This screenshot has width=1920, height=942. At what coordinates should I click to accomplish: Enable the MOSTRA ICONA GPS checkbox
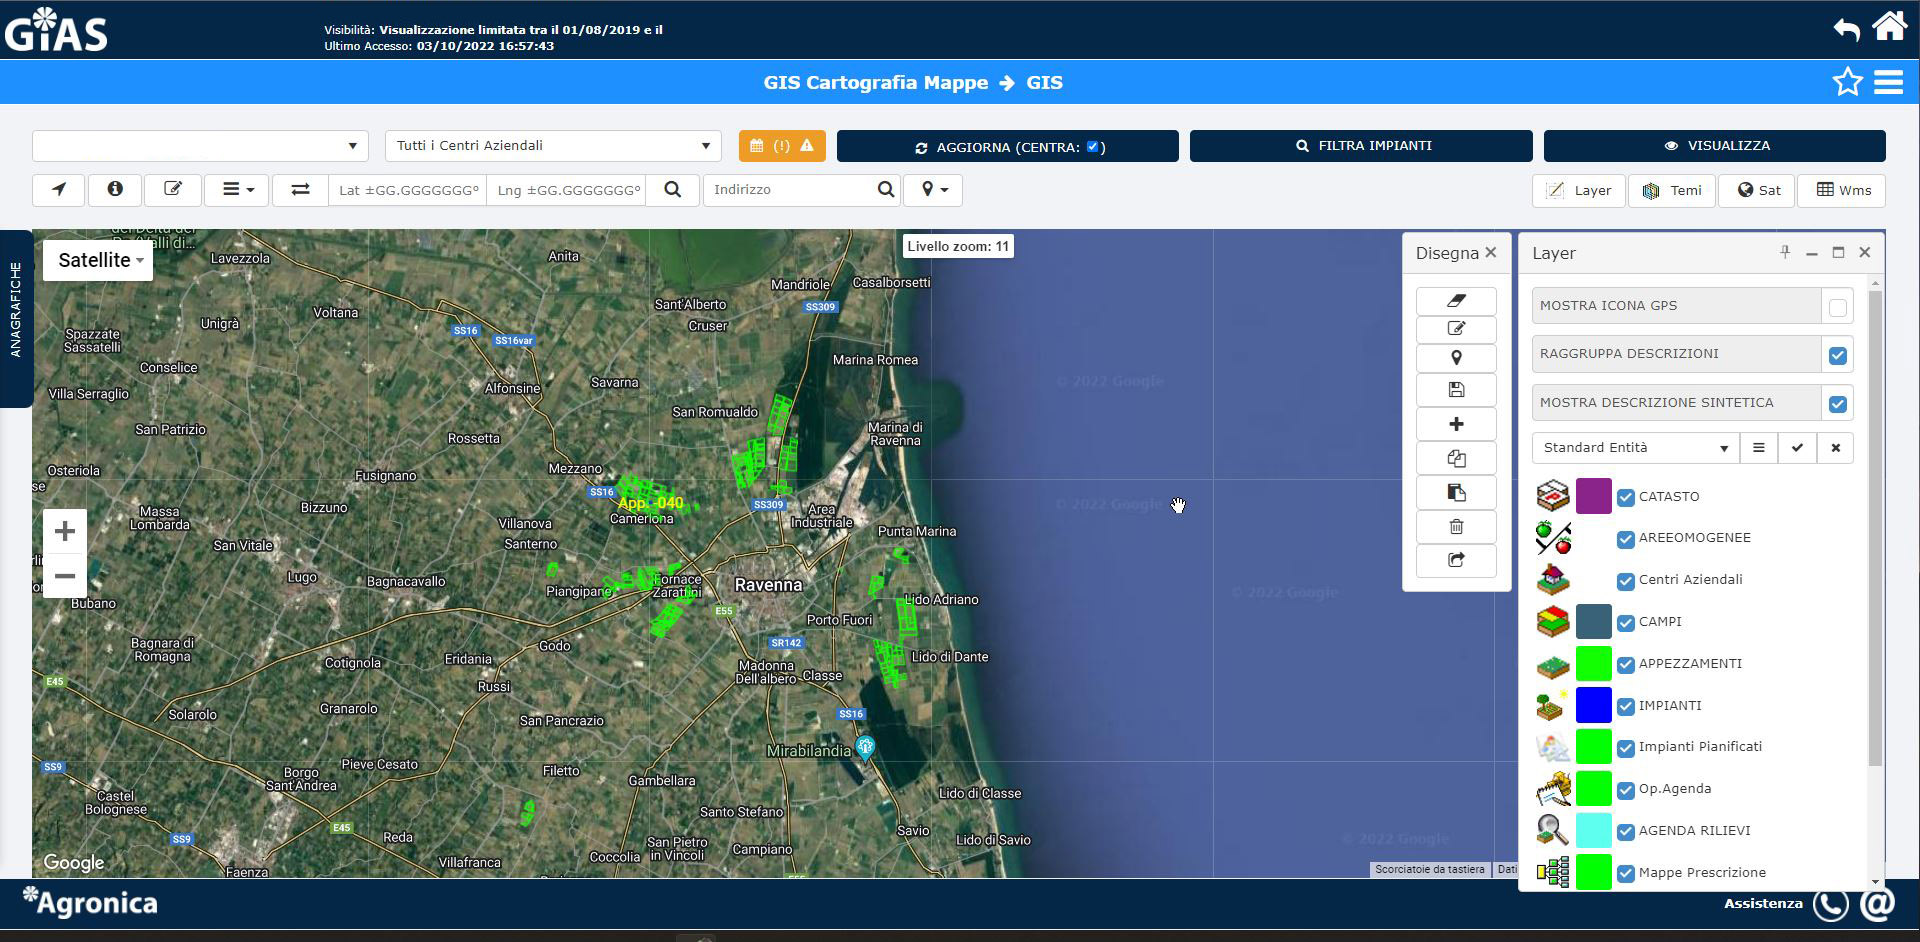(x=1837, y=307)
